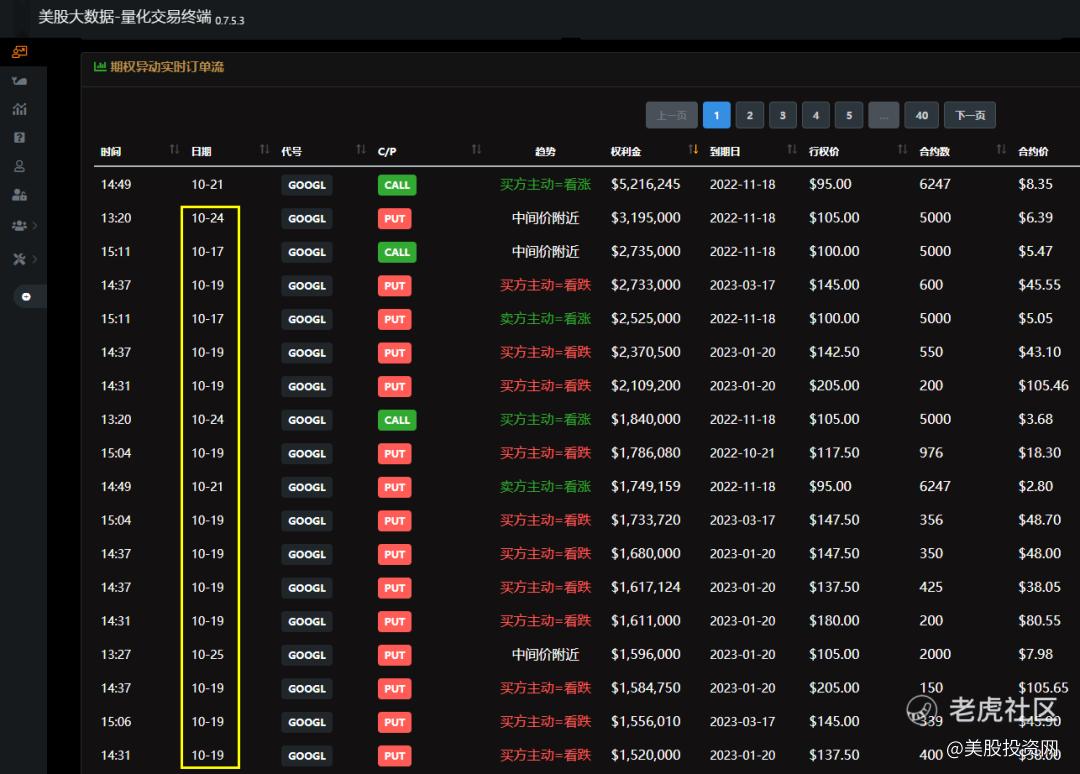Viewport: 1080px width, 774px height.
Task: Click strike price $180.00
Action: pos(834,621)
